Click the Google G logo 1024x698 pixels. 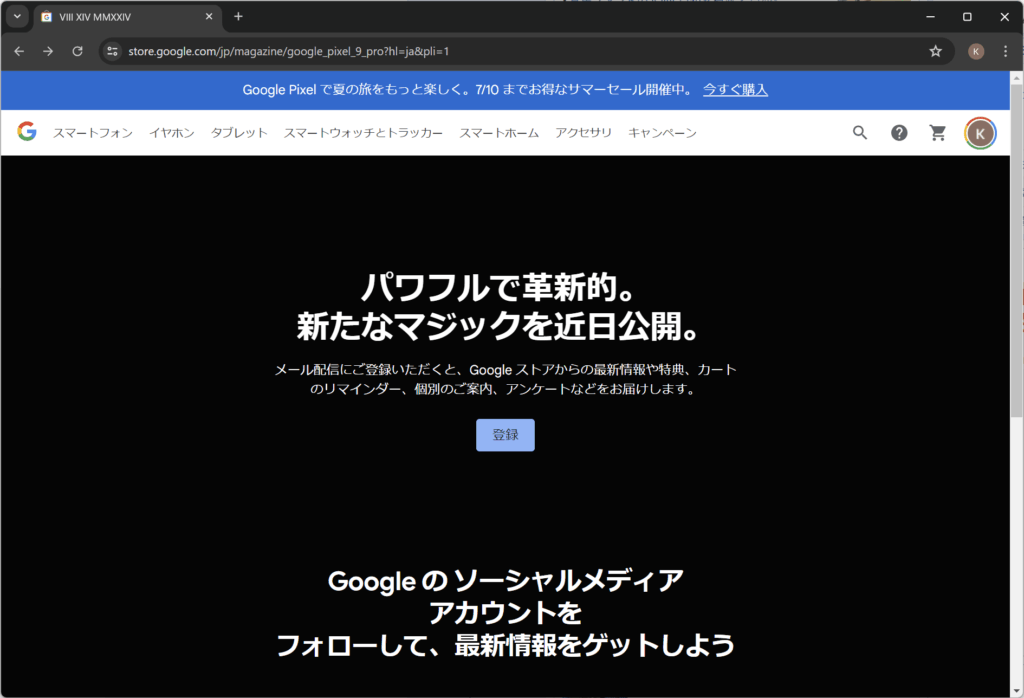(27, 132)
